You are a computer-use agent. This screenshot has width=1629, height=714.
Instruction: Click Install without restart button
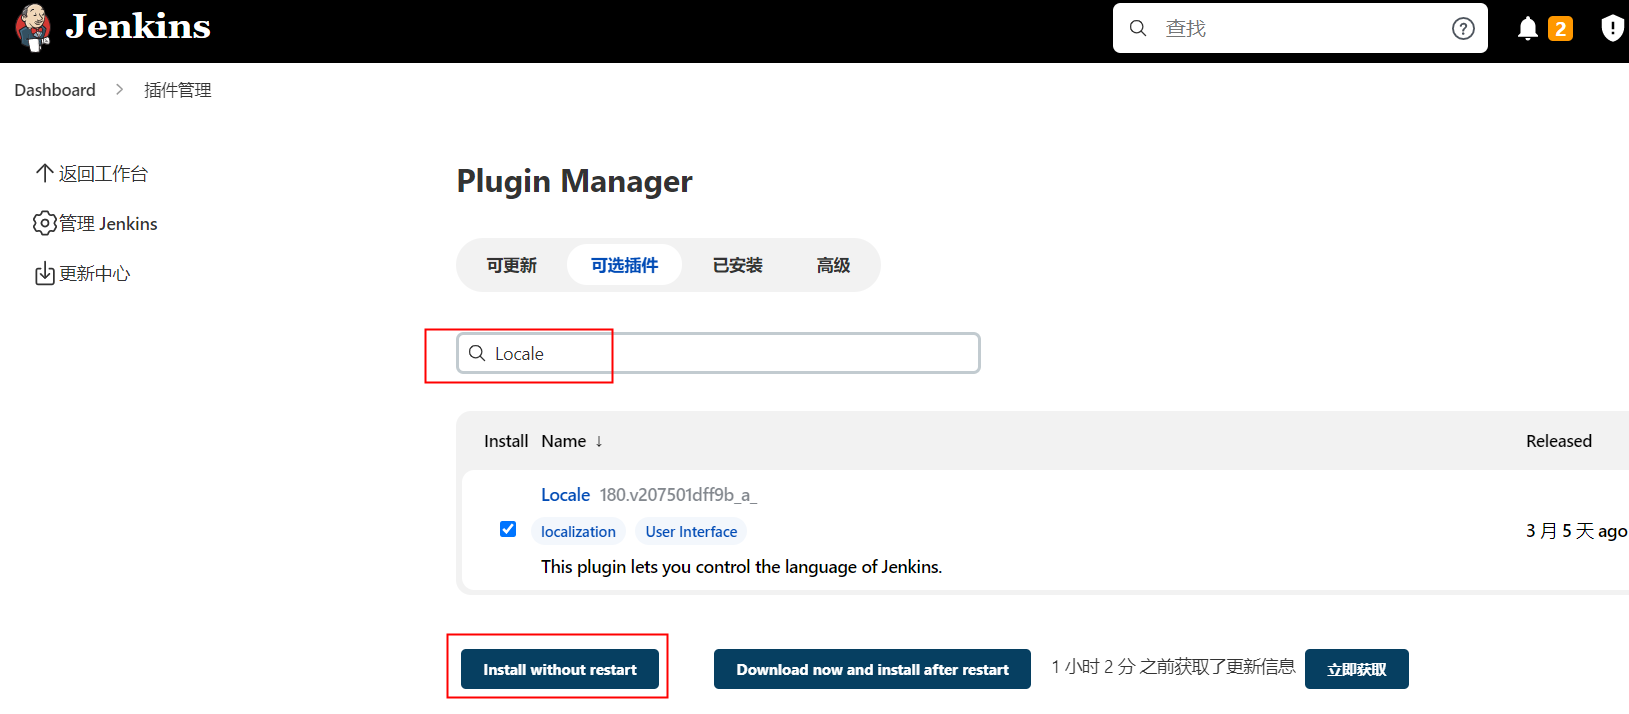point(560,669)
